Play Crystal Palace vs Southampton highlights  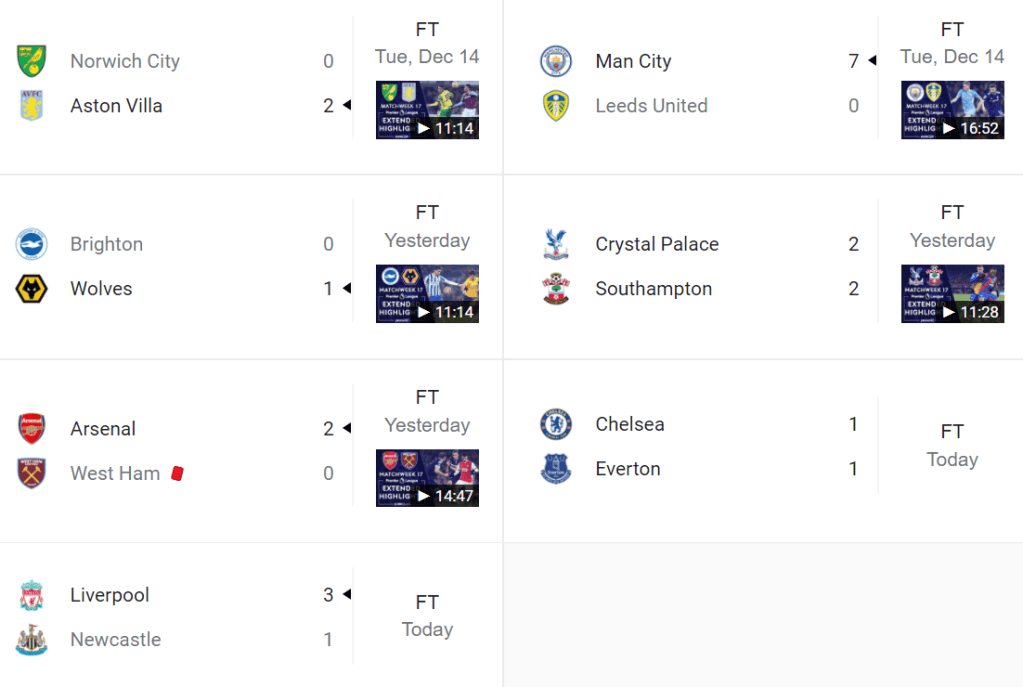952,293
